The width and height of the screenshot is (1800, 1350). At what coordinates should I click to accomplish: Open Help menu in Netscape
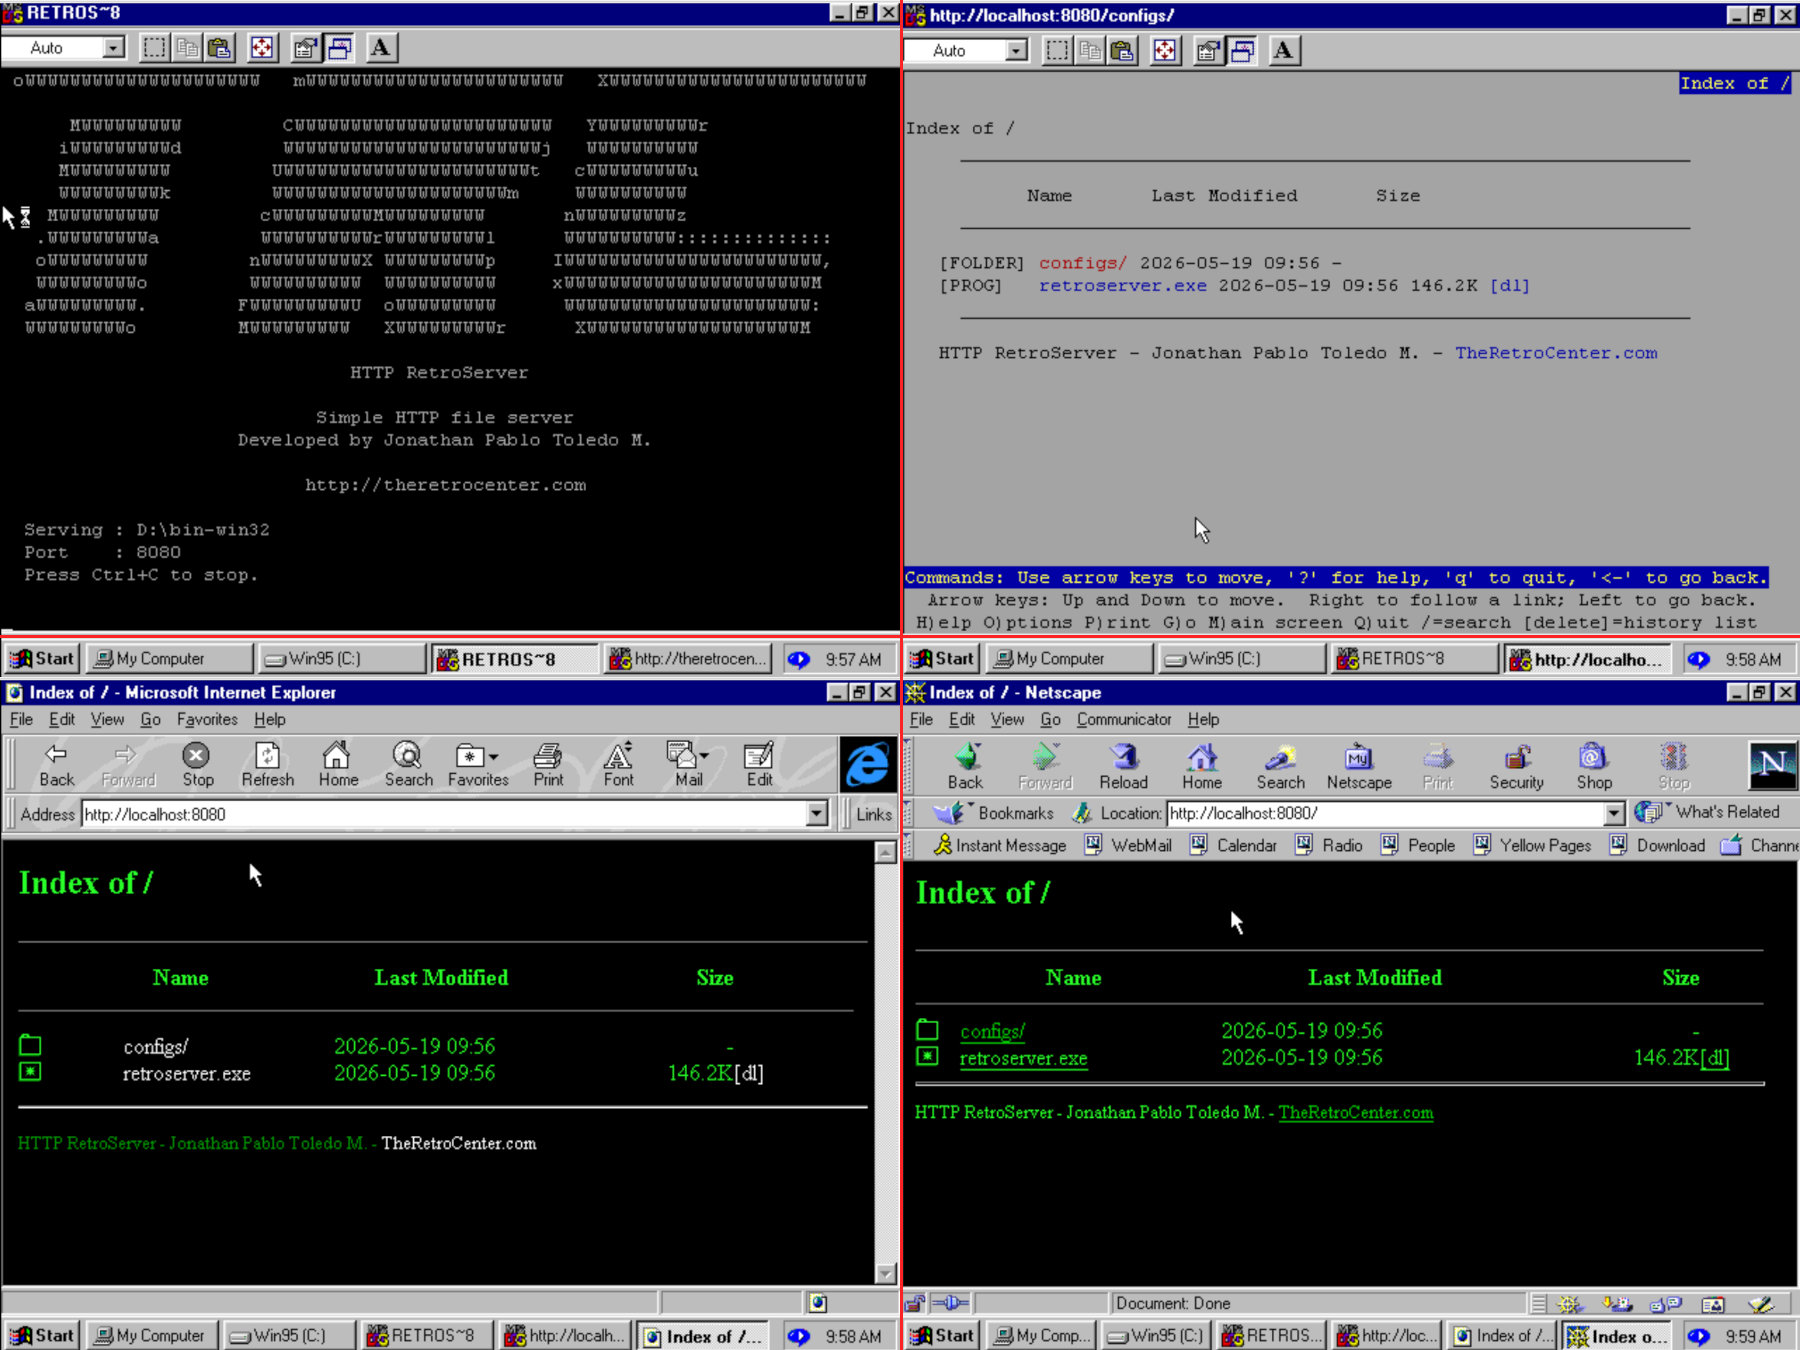1203,719
